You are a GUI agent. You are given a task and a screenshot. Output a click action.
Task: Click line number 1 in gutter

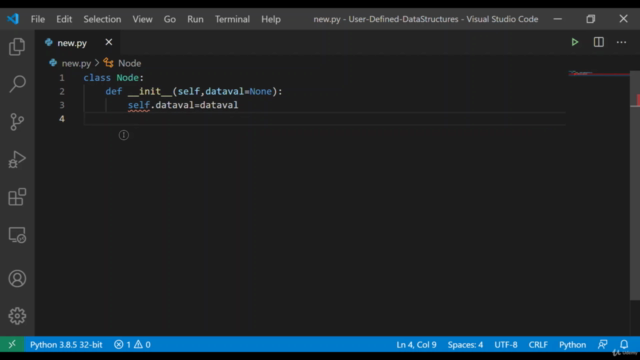click(x=62, y=78)
